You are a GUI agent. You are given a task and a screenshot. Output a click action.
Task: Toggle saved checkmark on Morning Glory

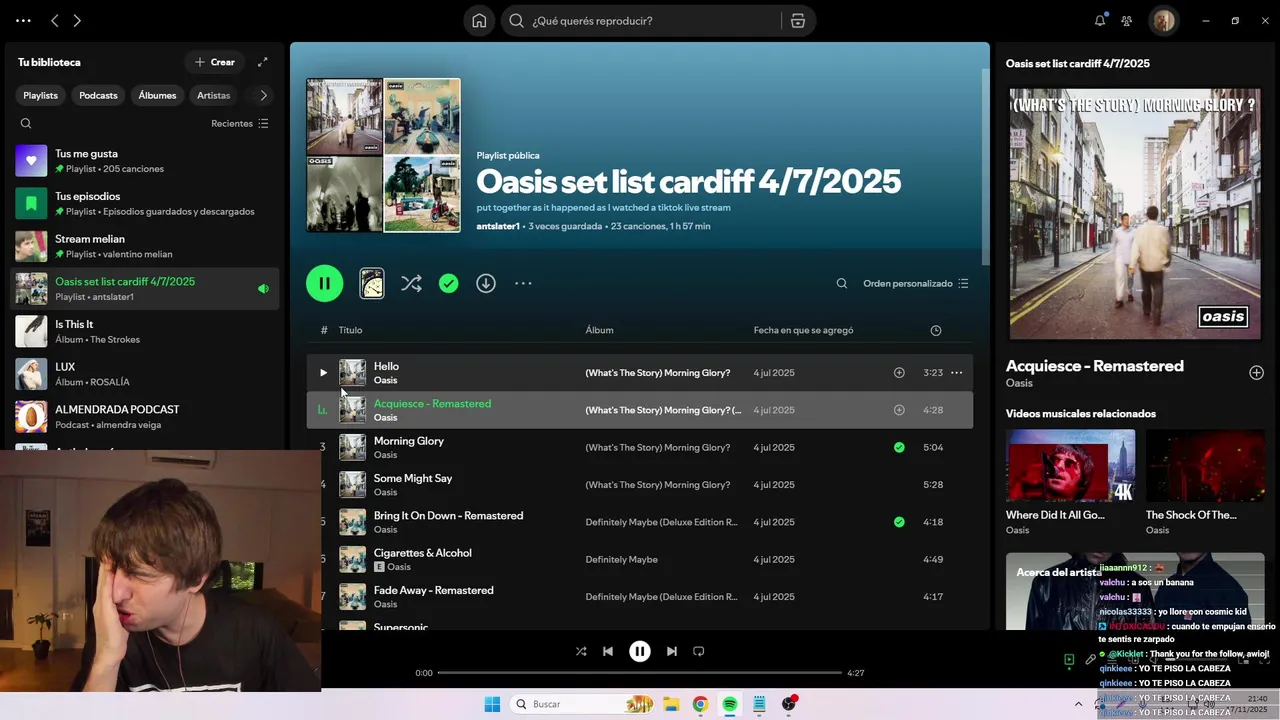coord(899,448)
